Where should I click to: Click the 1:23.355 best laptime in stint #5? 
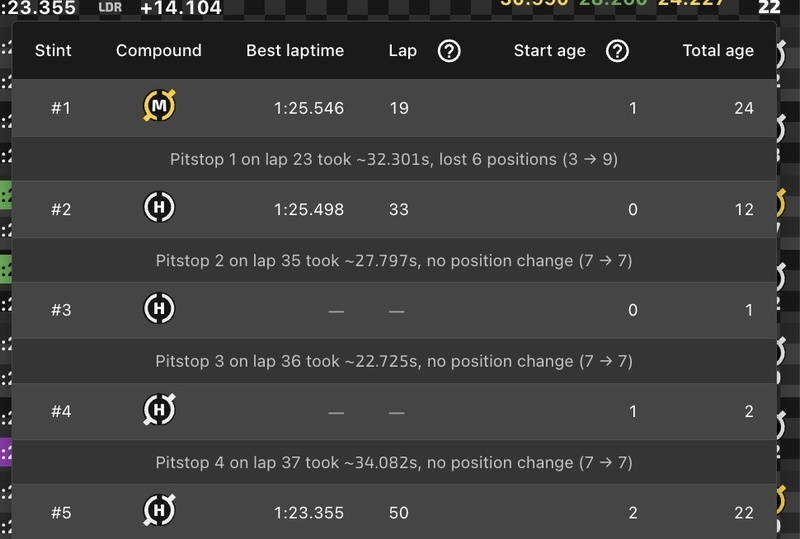tap(309, 512)
